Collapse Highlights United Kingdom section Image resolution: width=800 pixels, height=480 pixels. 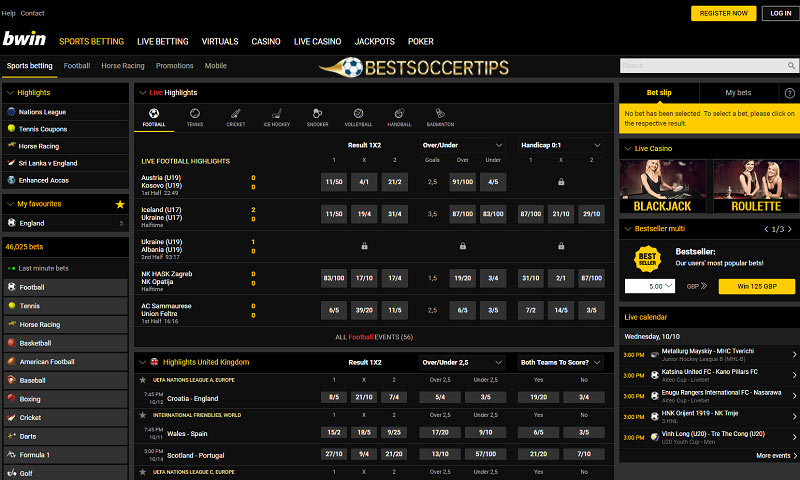coord(142,362)
